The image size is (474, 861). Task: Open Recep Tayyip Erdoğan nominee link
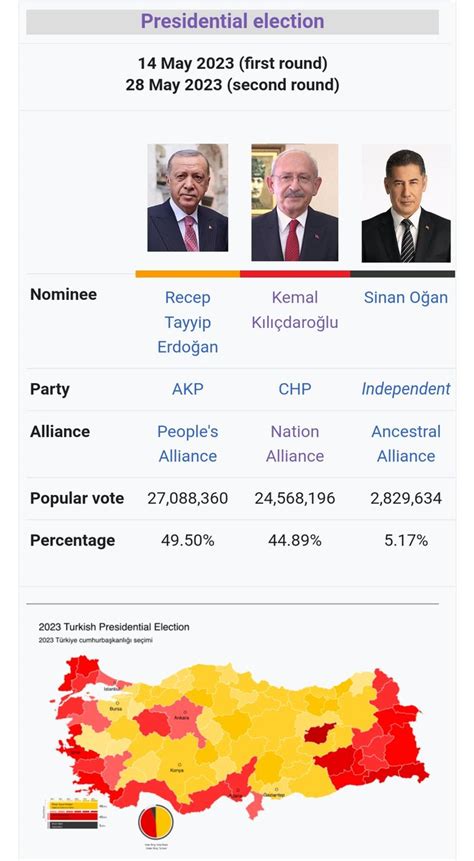[188, 322]
